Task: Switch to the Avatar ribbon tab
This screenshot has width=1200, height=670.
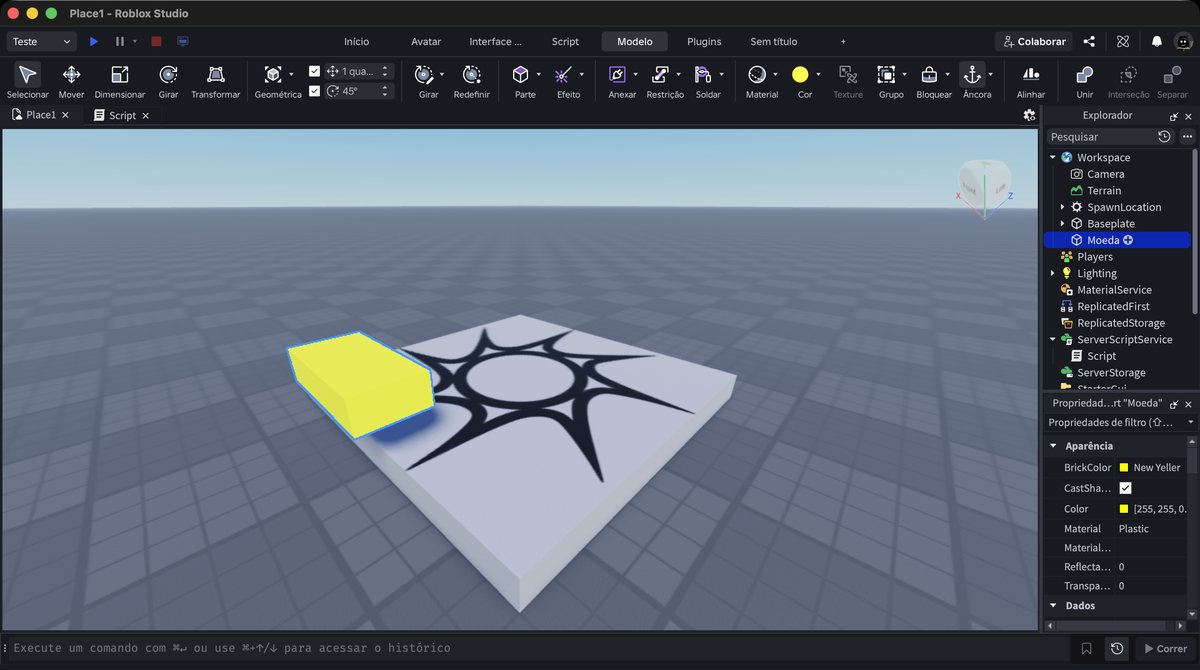Action: [x=426, y=41]
